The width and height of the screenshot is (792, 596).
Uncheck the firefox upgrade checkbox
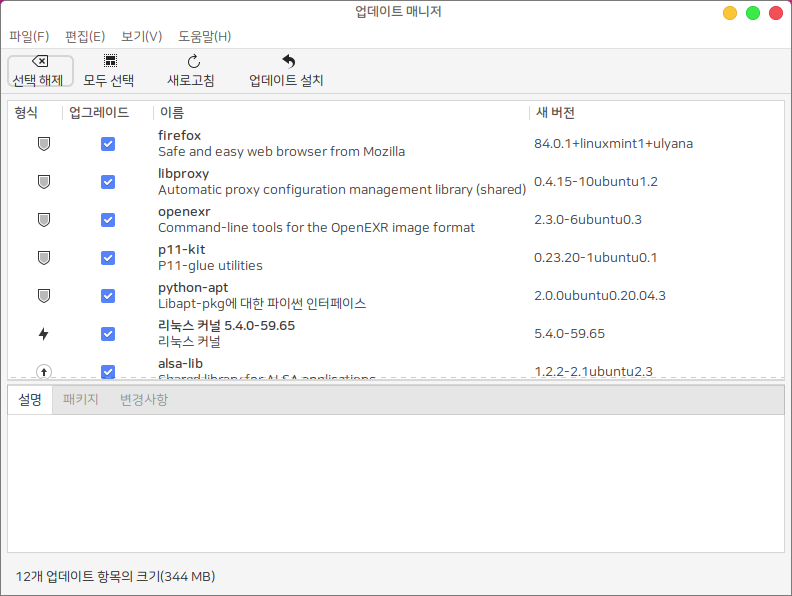(x=108, y=144)
